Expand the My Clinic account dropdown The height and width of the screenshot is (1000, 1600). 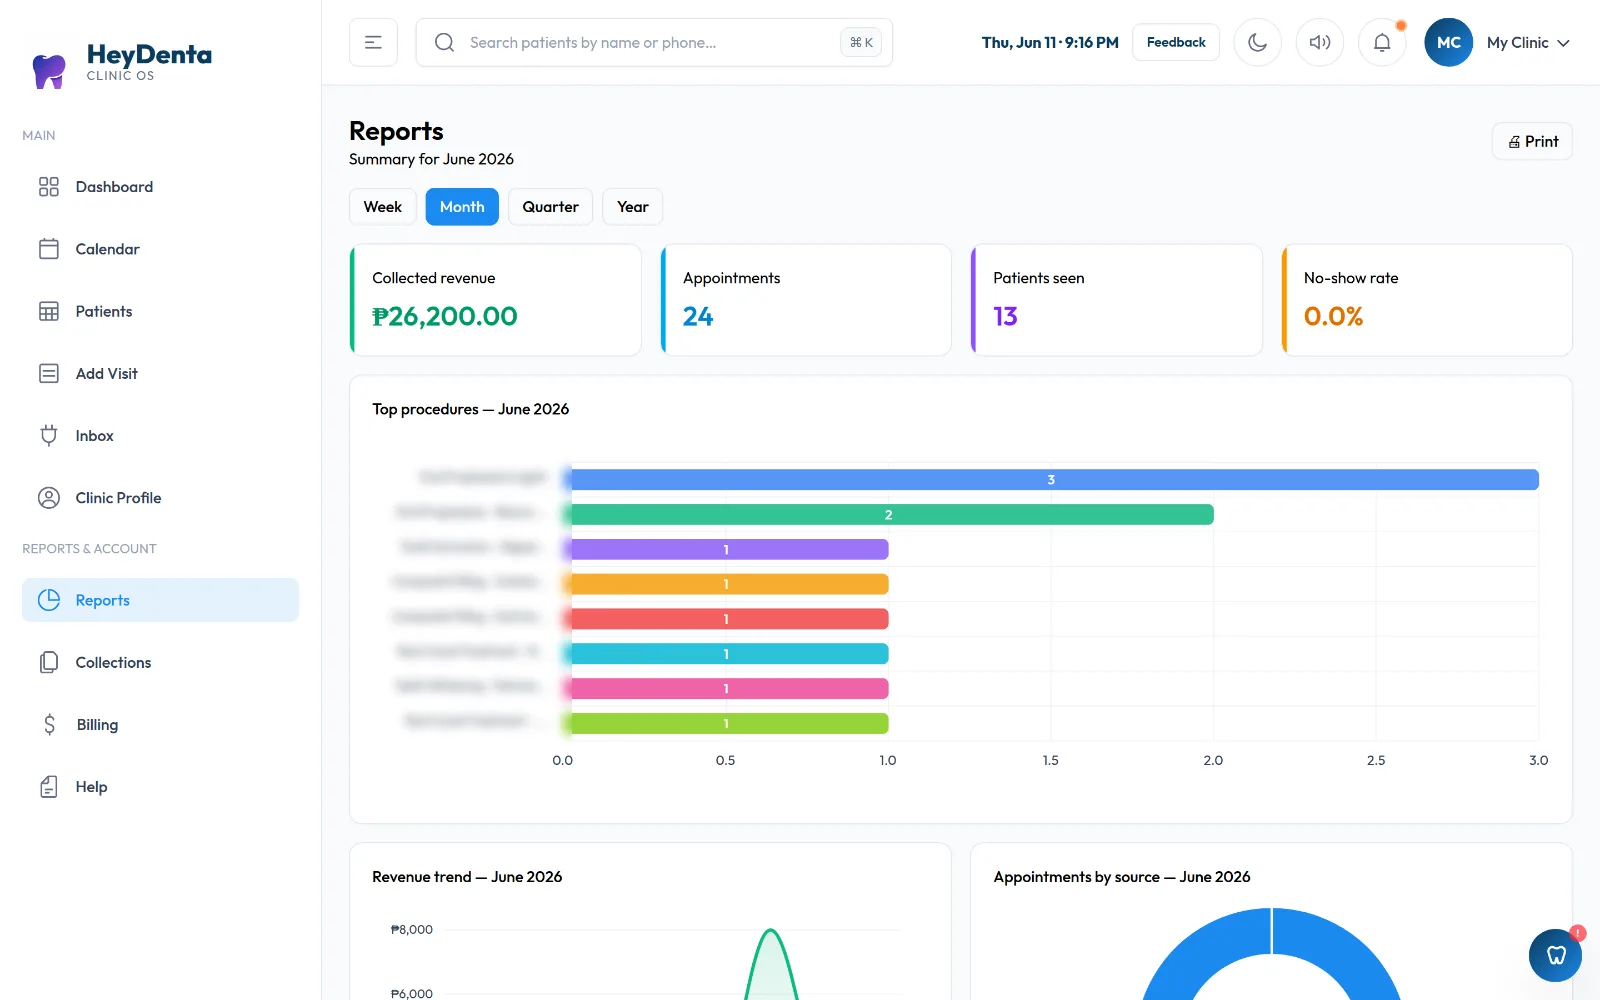tap(1528, 42)
